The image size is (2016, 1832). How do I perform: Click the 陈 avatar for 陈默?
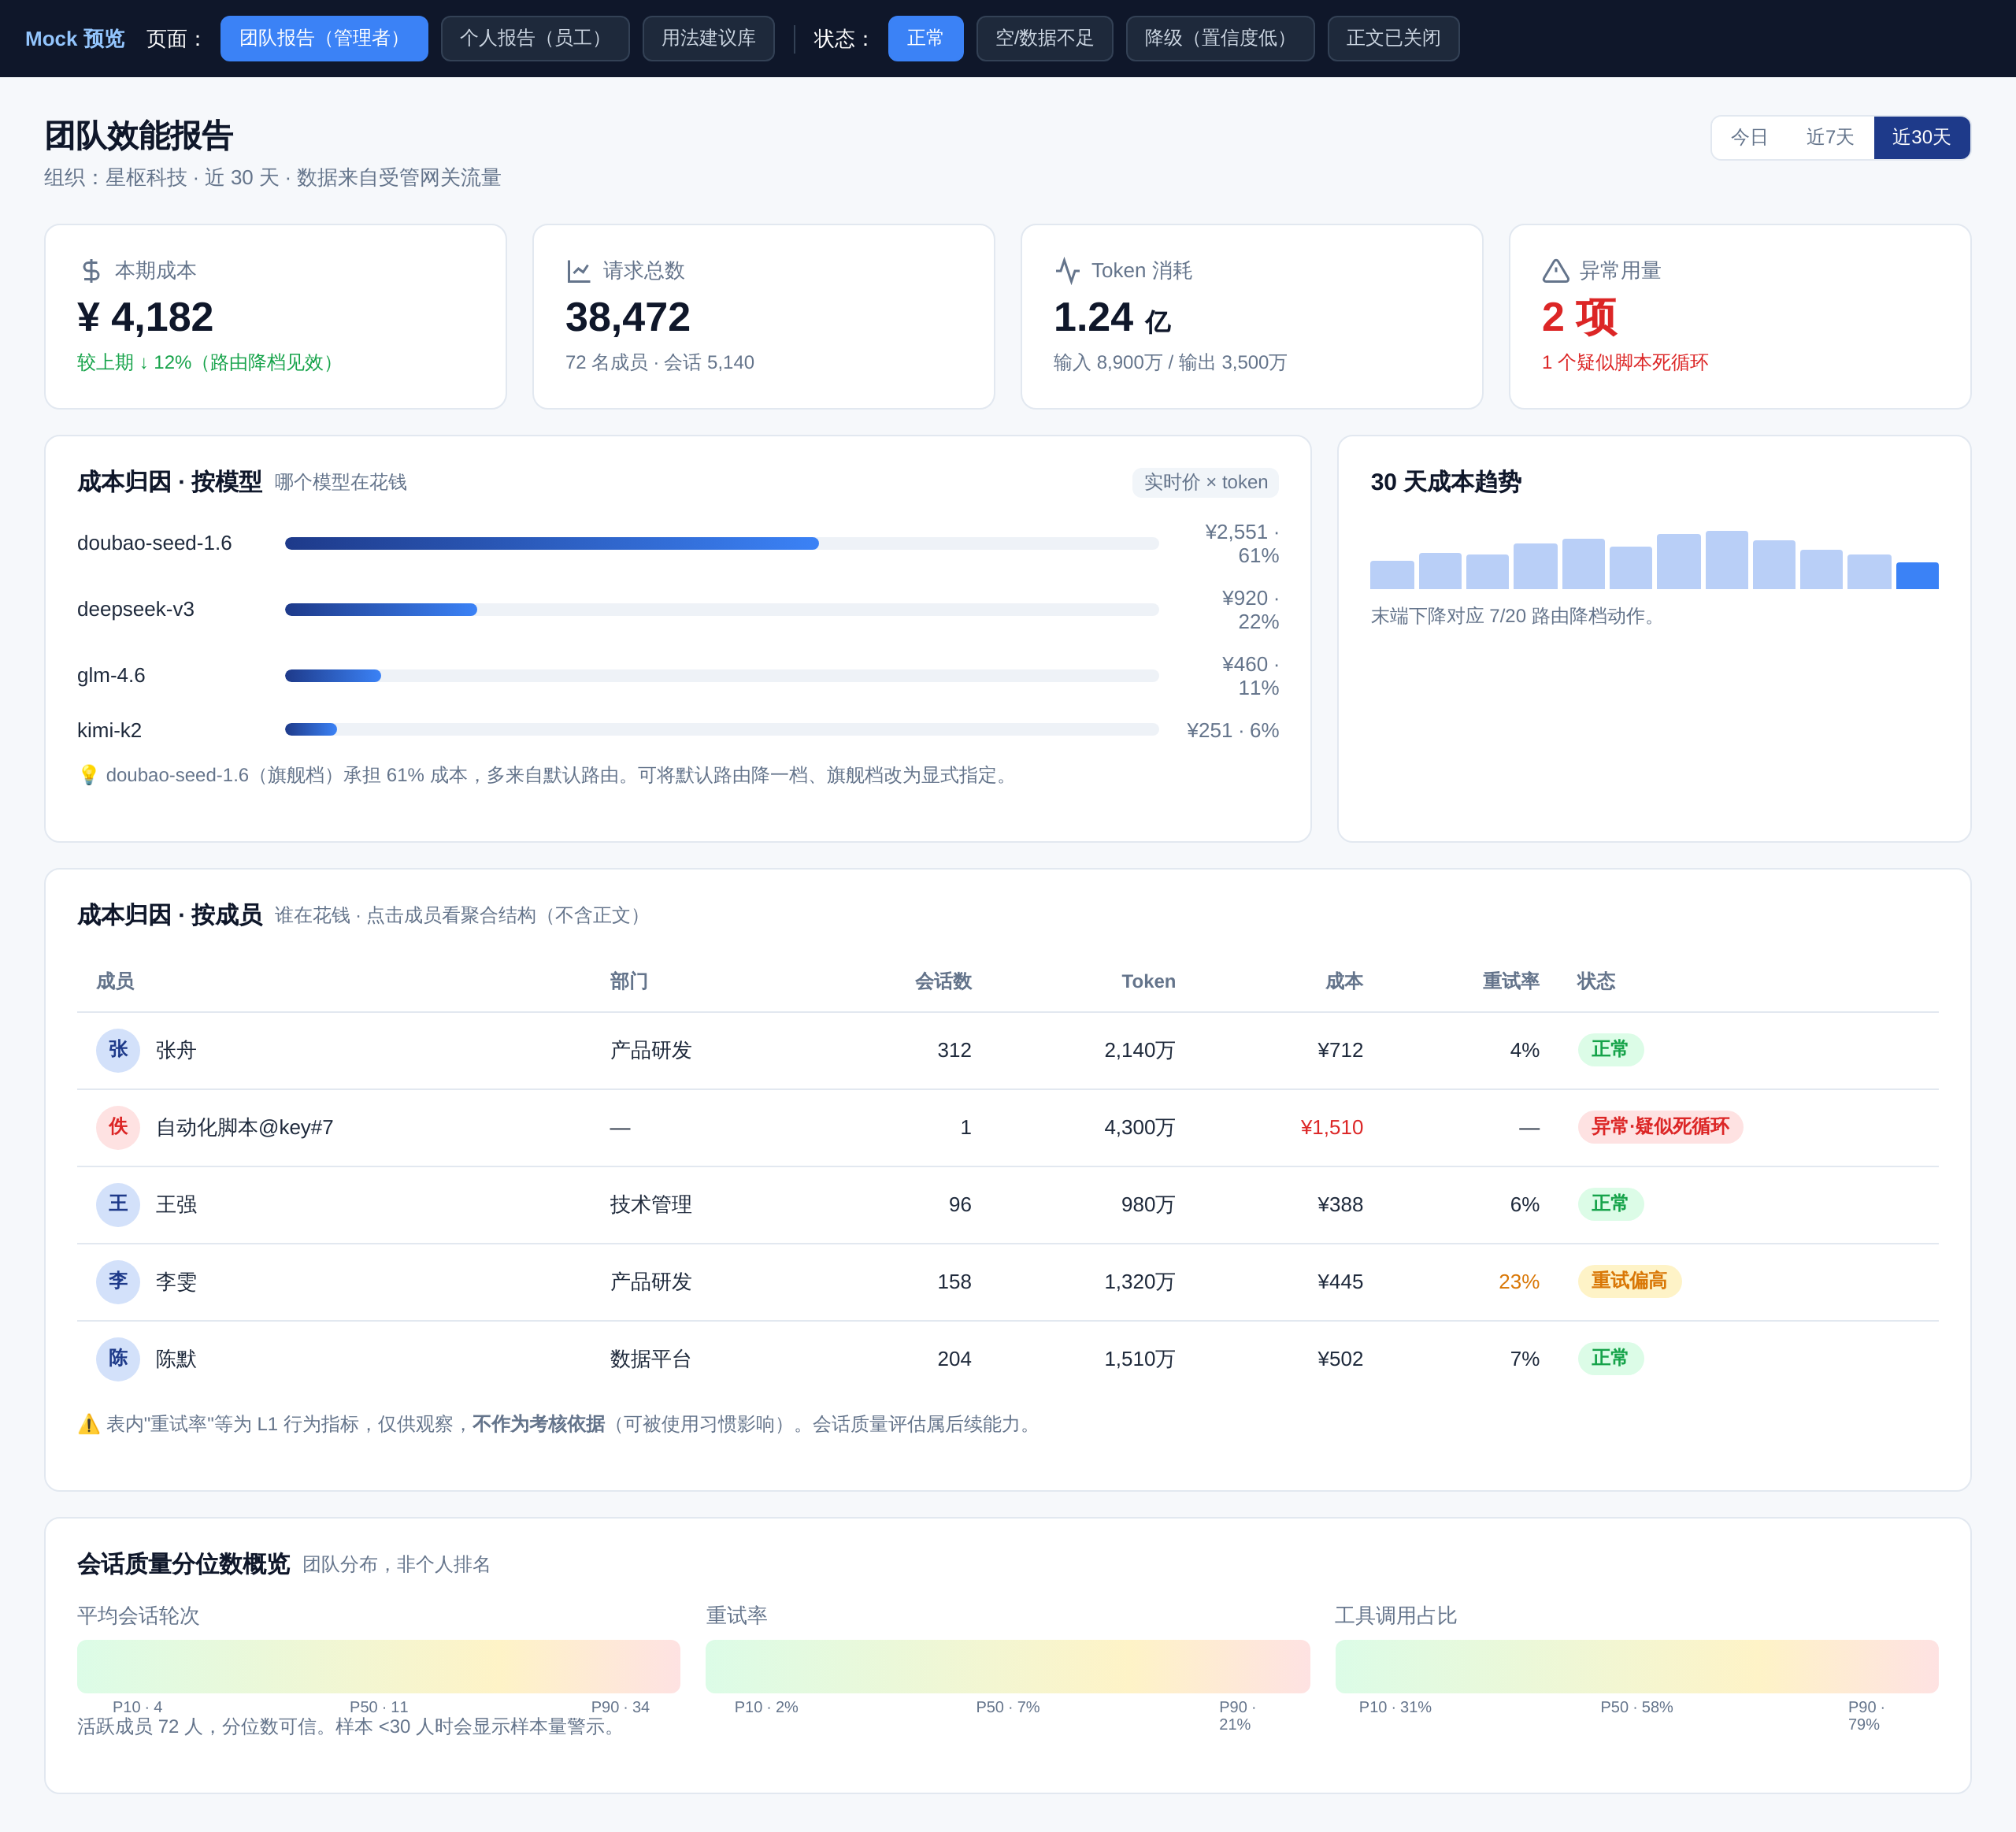coord(118,1358)
